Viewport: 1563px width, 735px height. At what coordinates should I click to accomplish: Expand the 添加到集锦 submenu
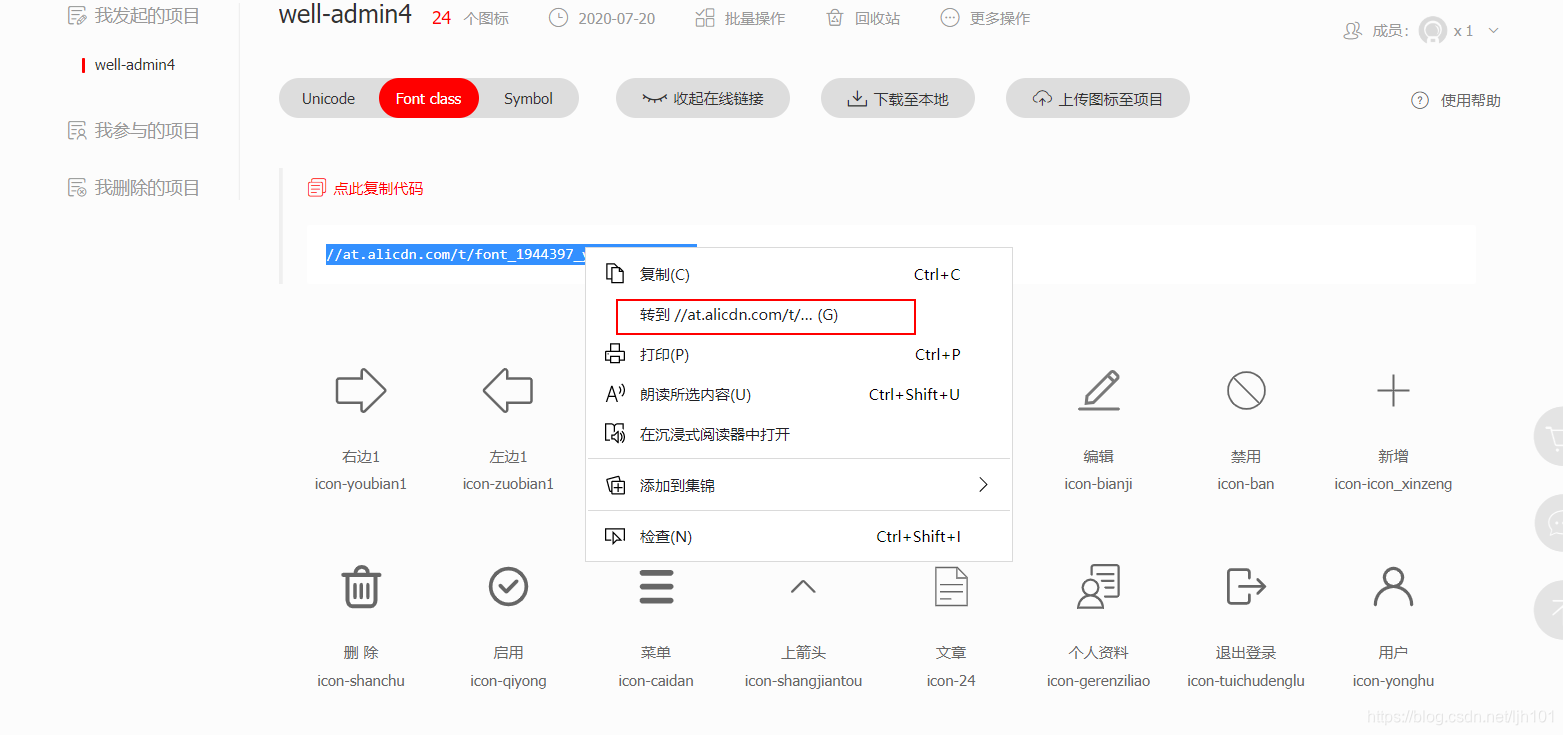(x=680, y=484)
